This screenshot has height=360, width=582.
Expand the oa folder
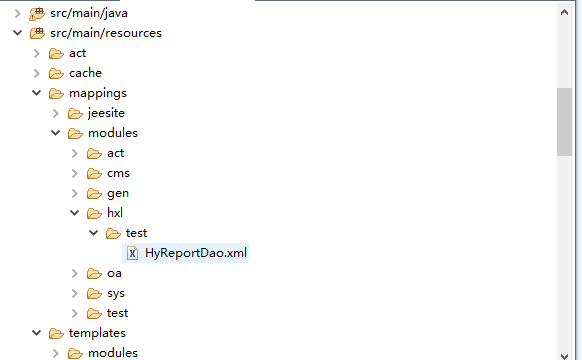coord(75,274)
